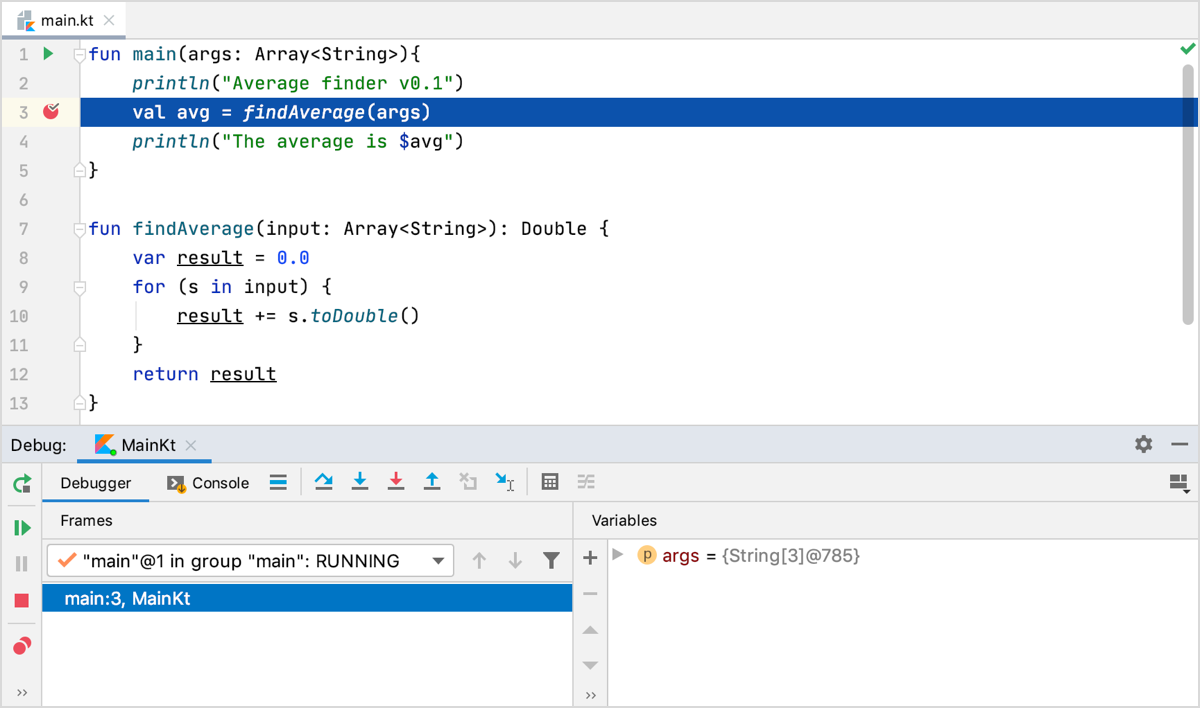Stop the debug session
The height and width of the screenshot is (708, 1200).
(x=22, y=599)
